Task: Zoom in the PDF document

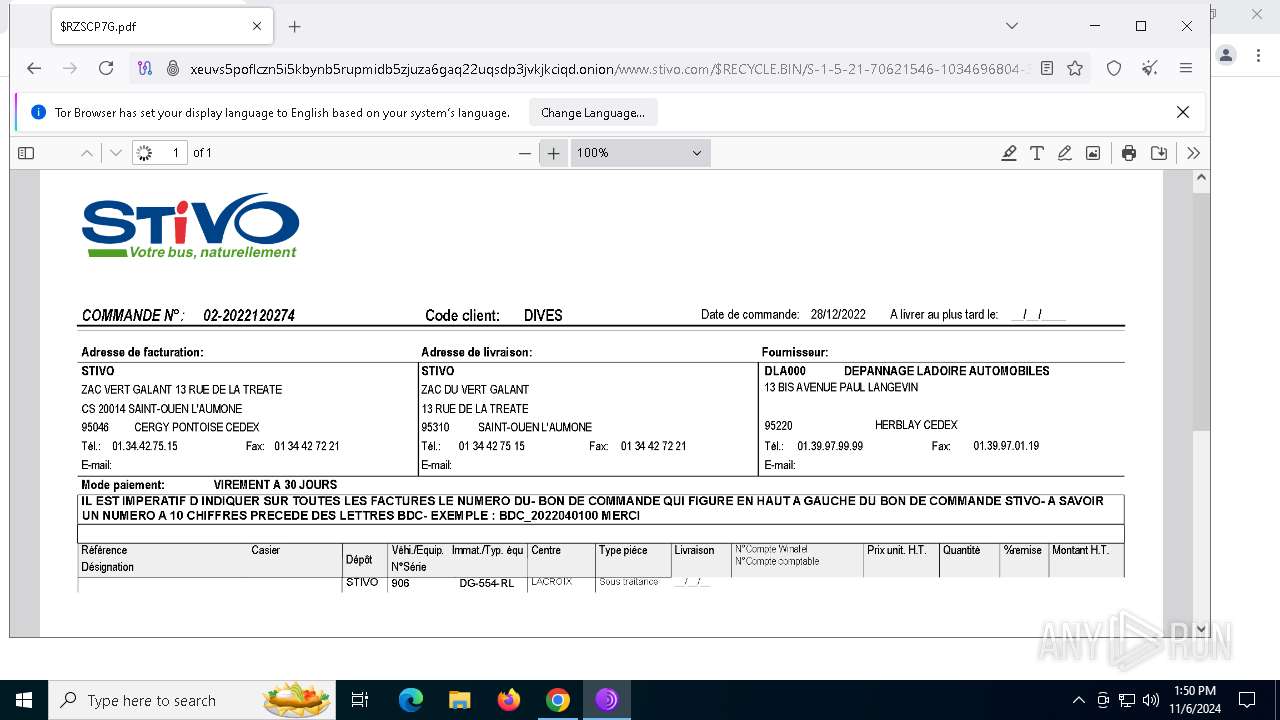Action: point(553,153)
